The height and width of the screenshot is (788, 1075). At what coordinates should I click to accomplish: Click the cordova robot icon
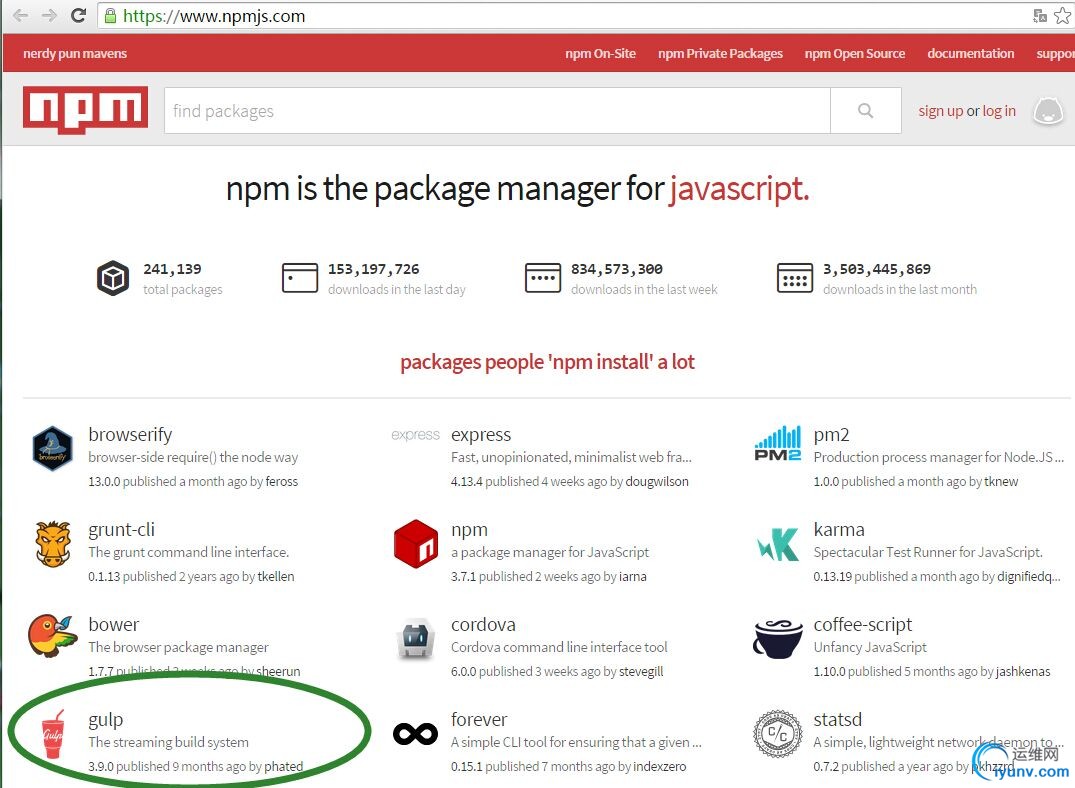pos(416,639)
